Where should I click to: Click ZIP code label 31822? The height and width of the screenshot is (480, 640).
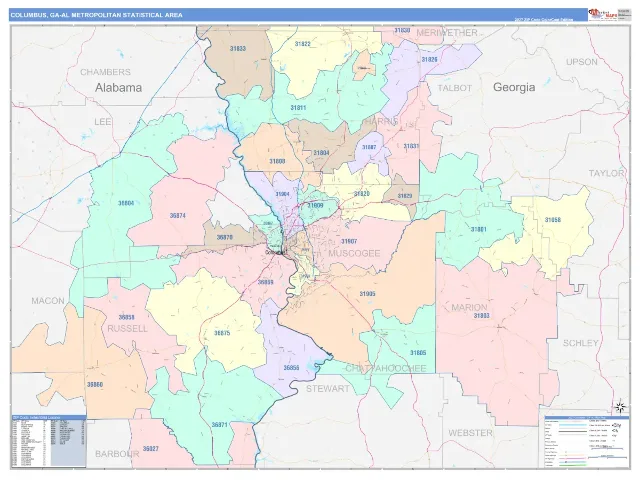(302, 44)
